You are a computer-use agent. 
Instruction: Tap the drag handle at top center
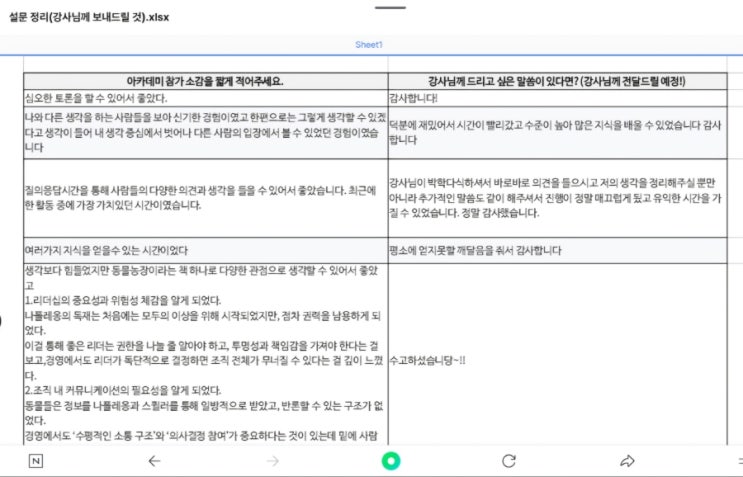click(390, 8)
